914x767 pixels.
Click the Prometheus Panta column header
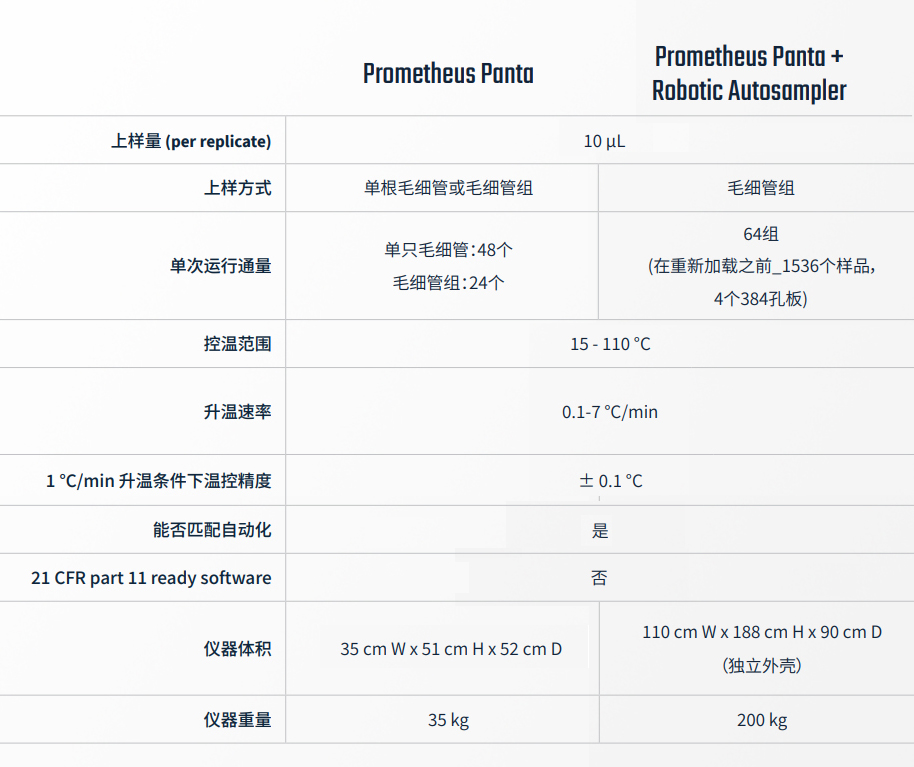(448, 74)
